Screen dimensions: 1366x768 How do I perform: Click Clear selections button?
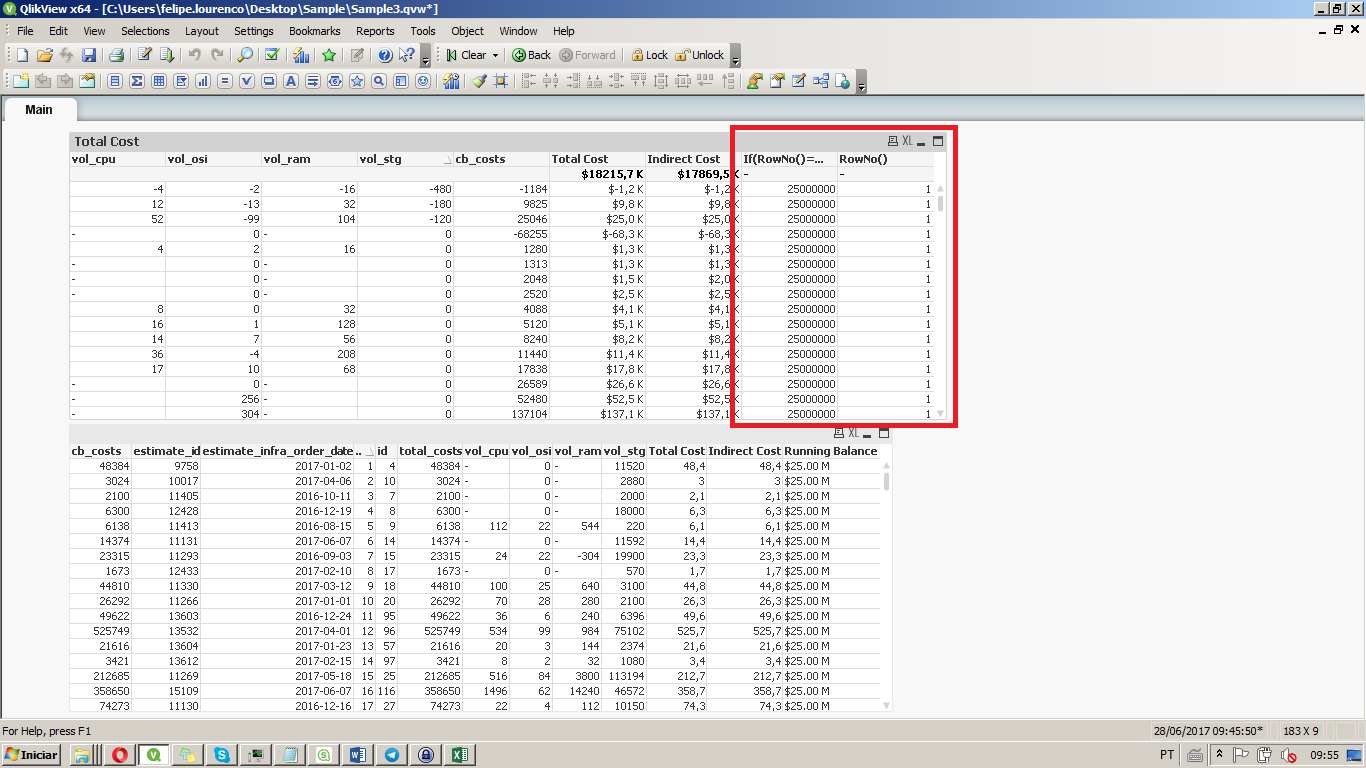coord(466,55)
